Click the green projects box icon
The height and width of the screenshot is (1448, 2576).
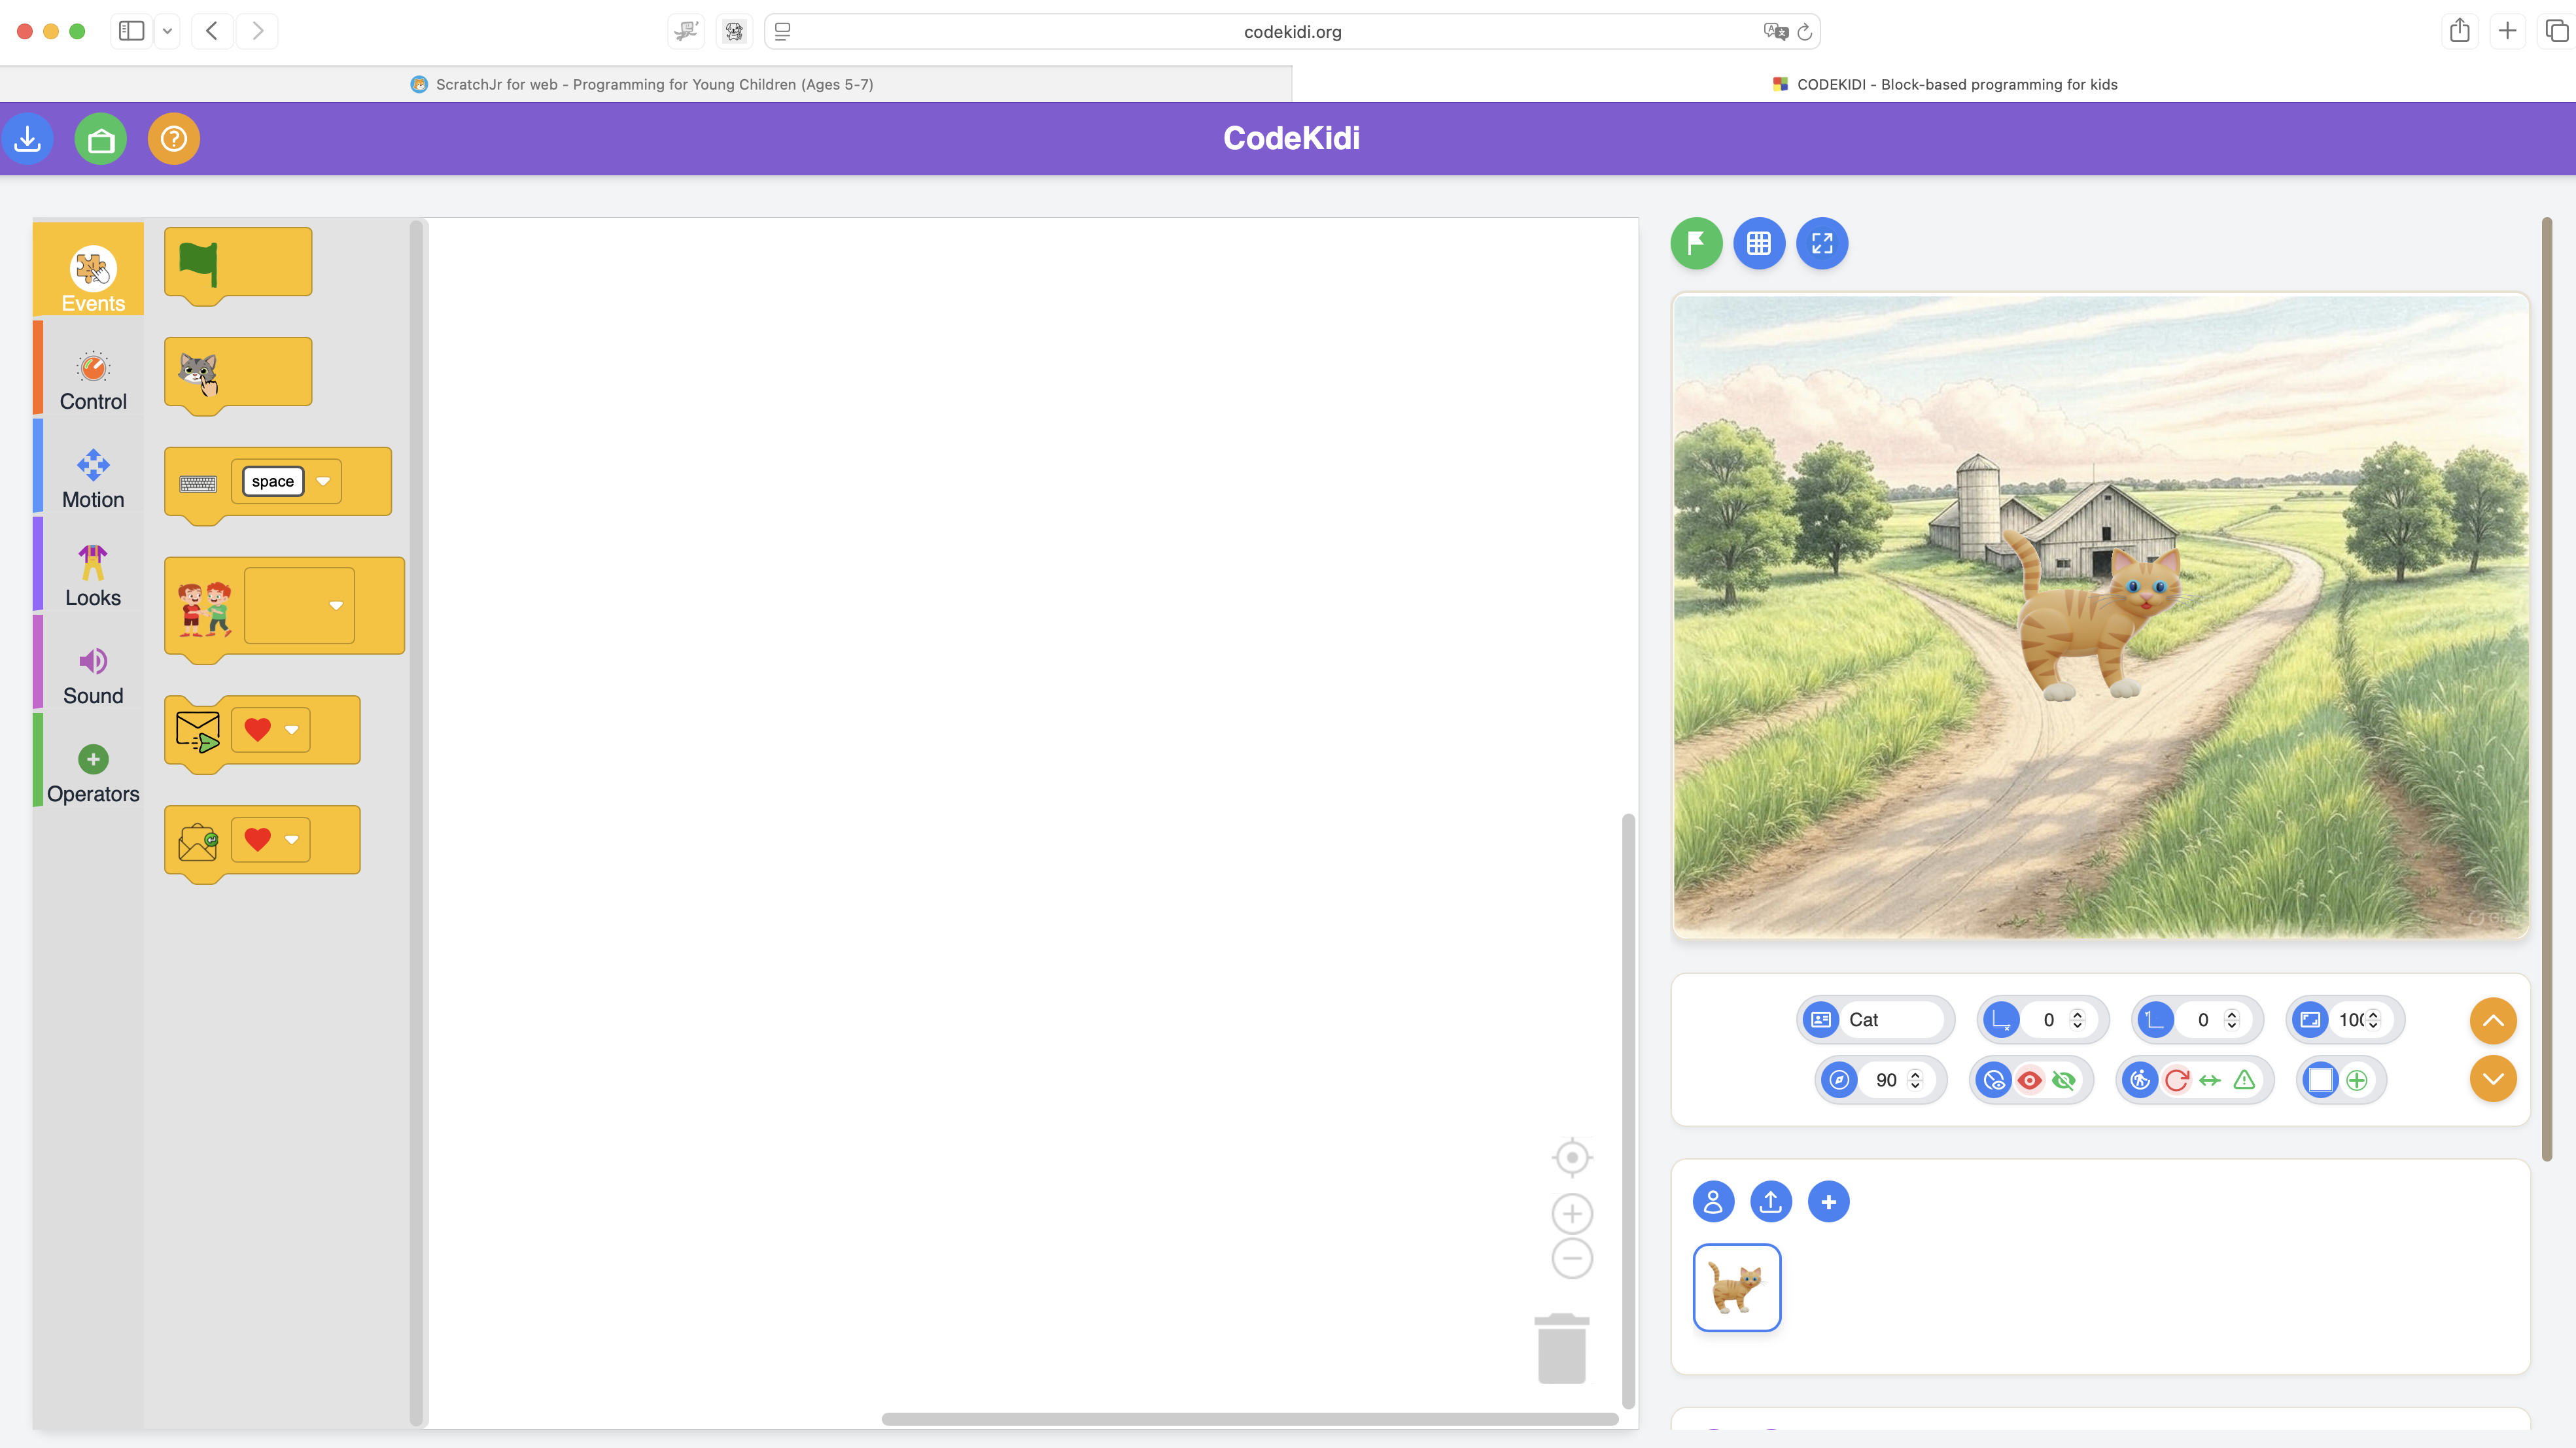[101, 138]
